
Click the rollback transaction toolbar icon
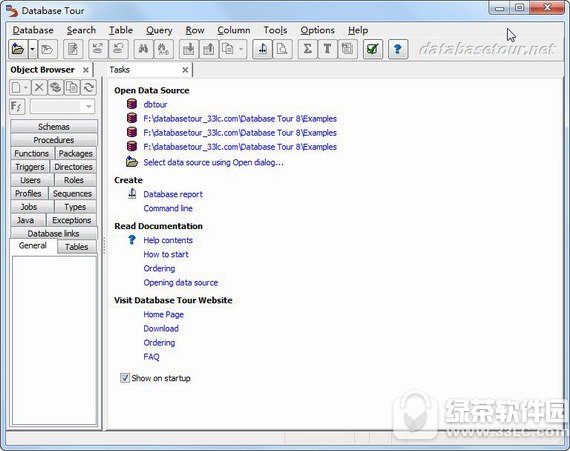tap(118, 49)
